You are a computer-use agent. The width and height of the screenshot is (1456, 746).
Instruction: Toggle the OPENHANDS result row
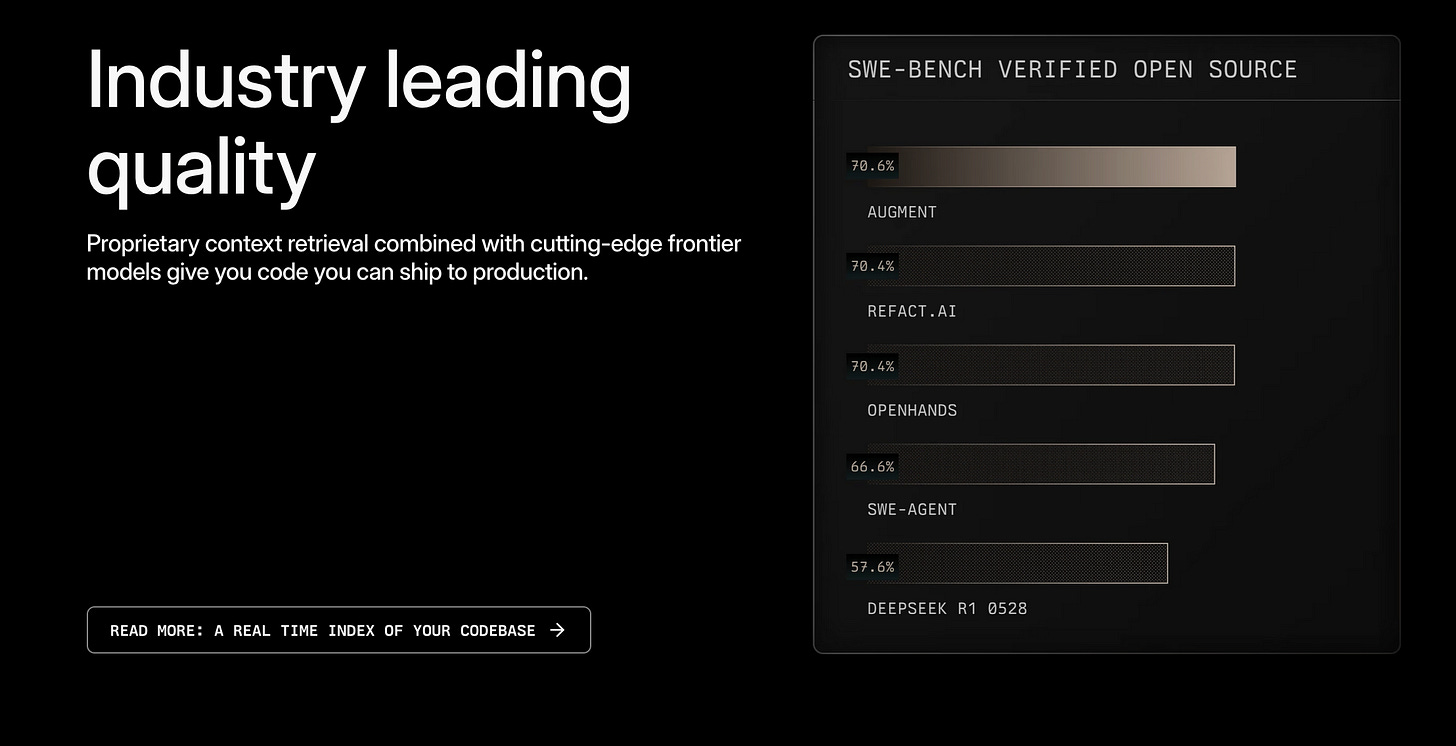[911, 410]
